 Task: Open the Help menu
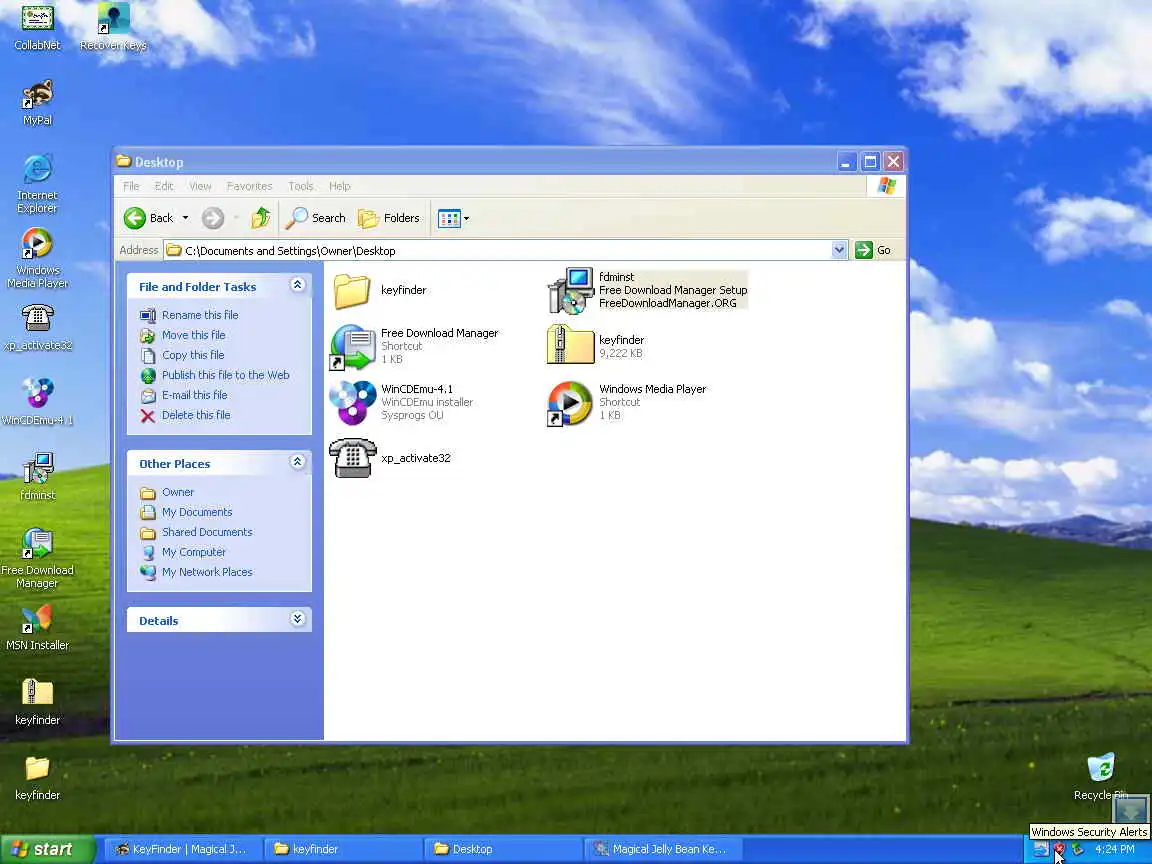(x=339, y=186)
